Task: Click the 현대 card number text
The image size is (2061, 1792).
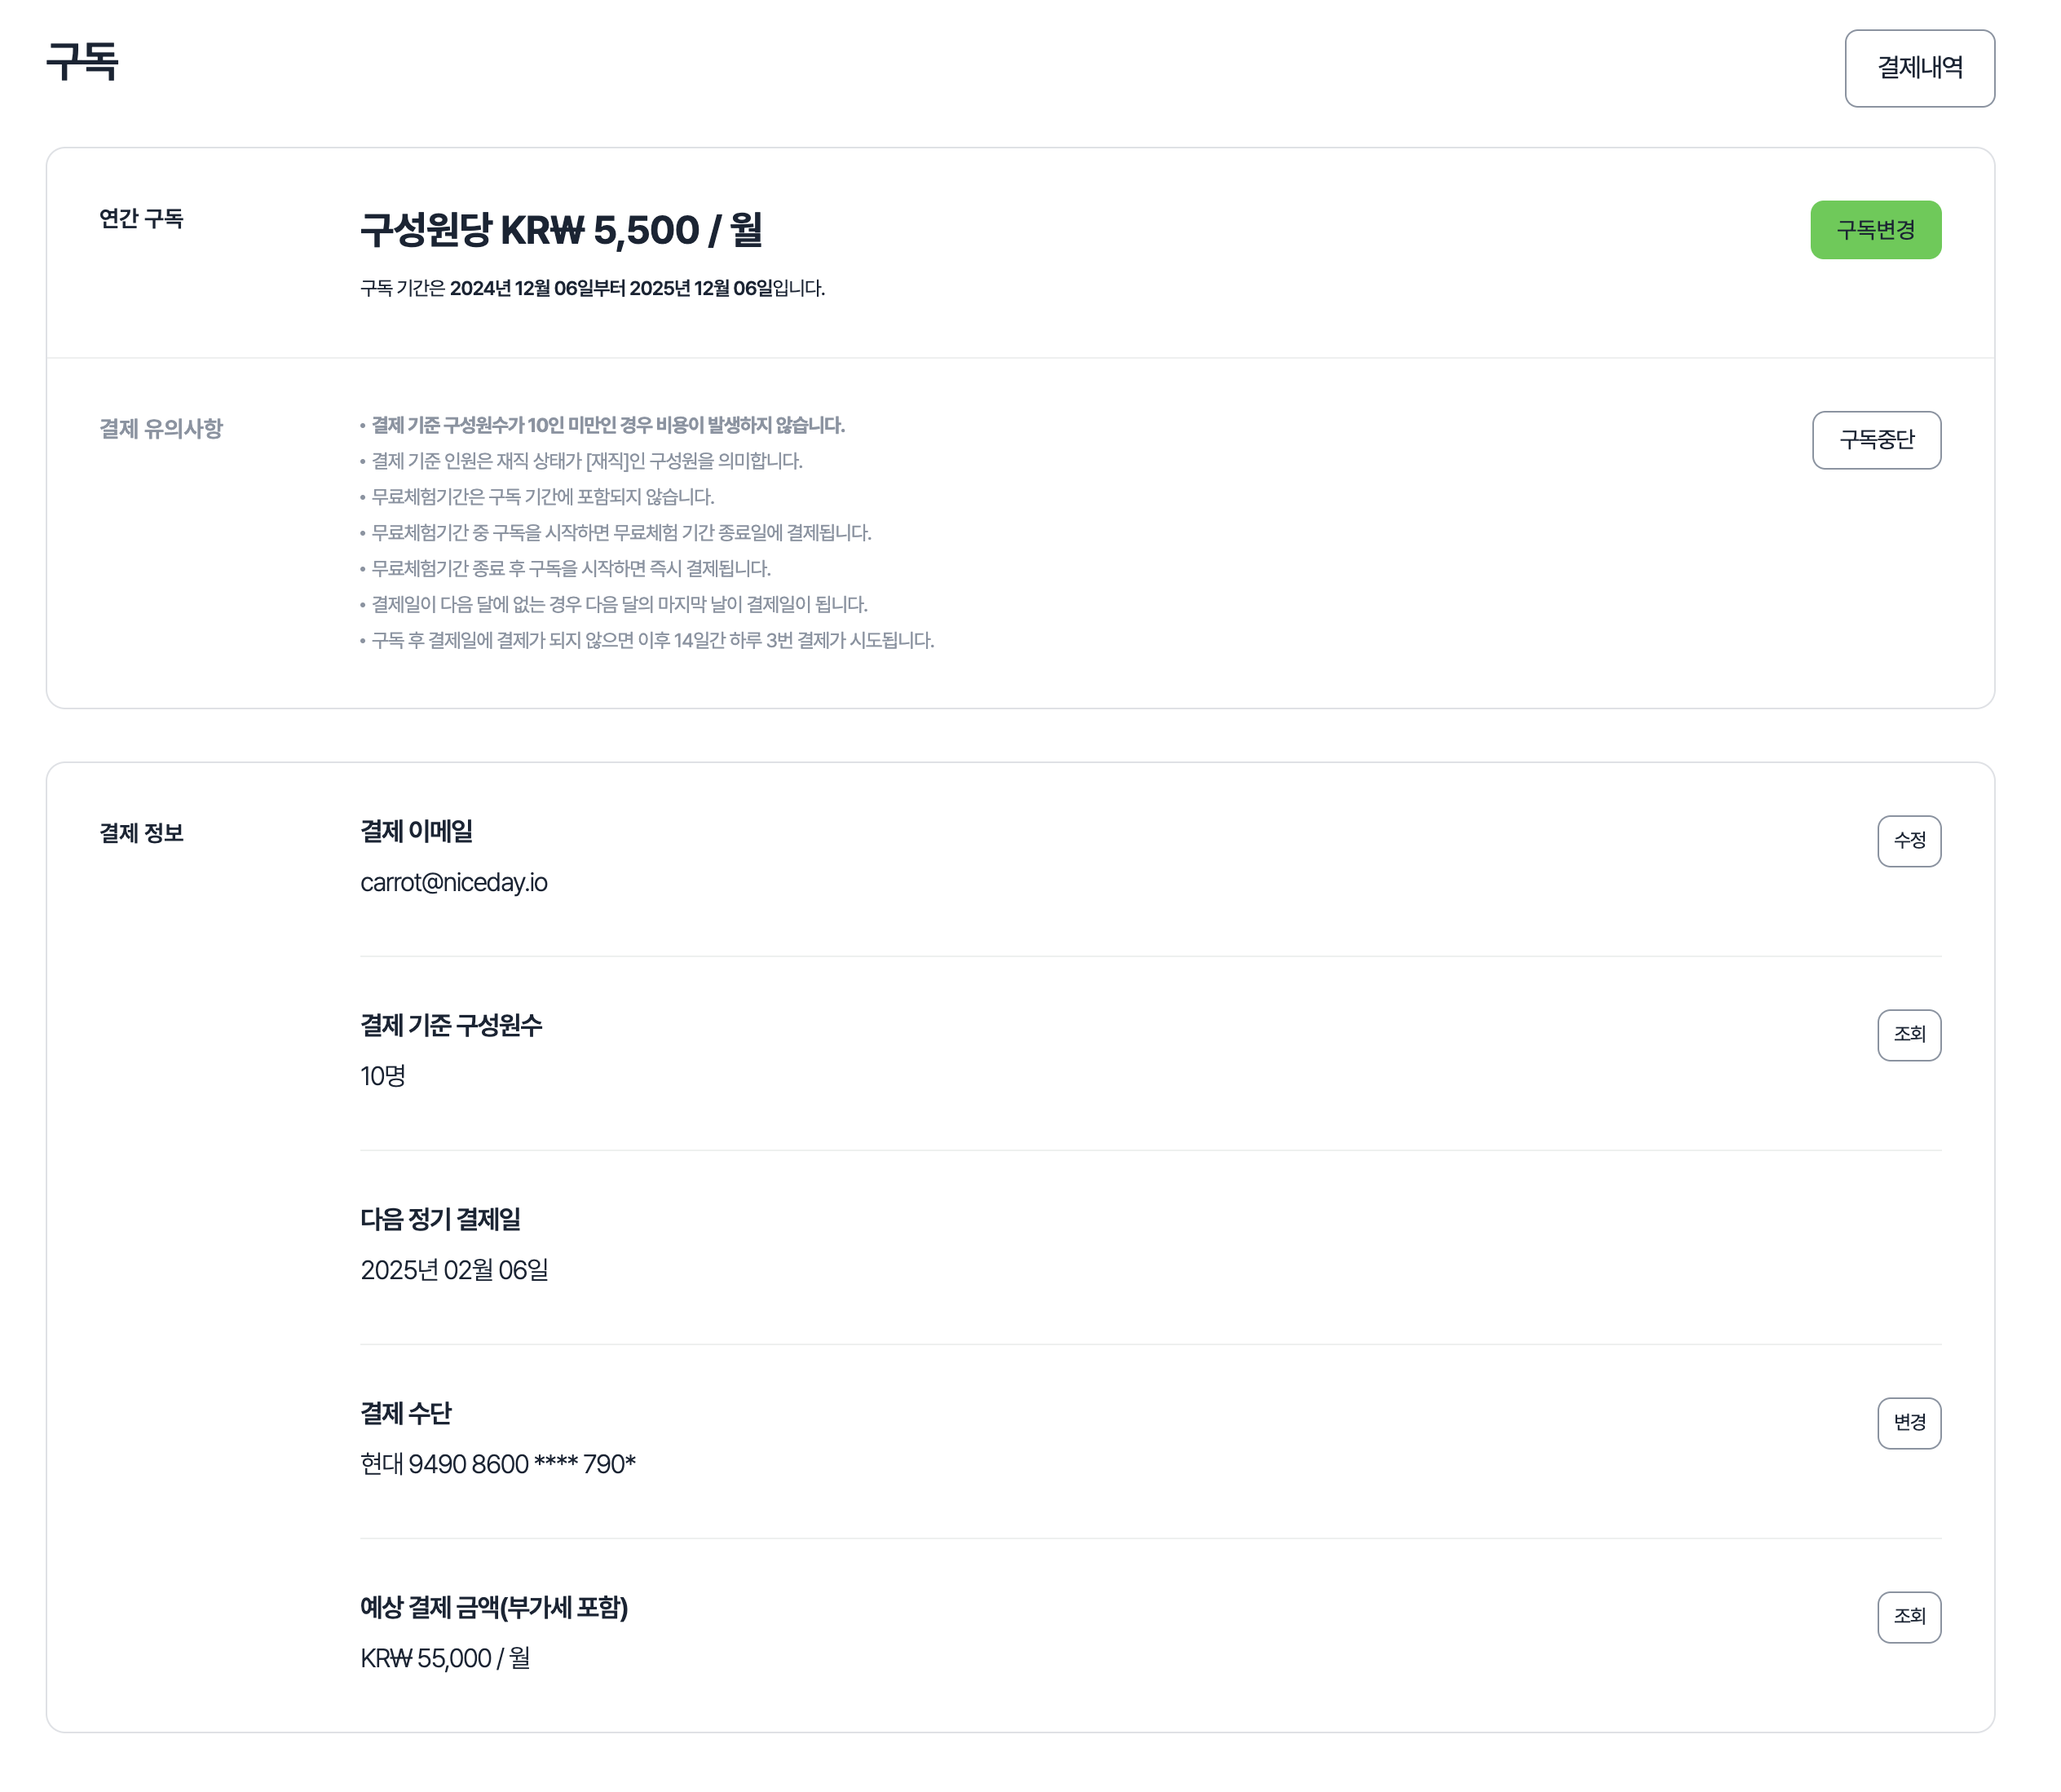Action: (498, 1465)
